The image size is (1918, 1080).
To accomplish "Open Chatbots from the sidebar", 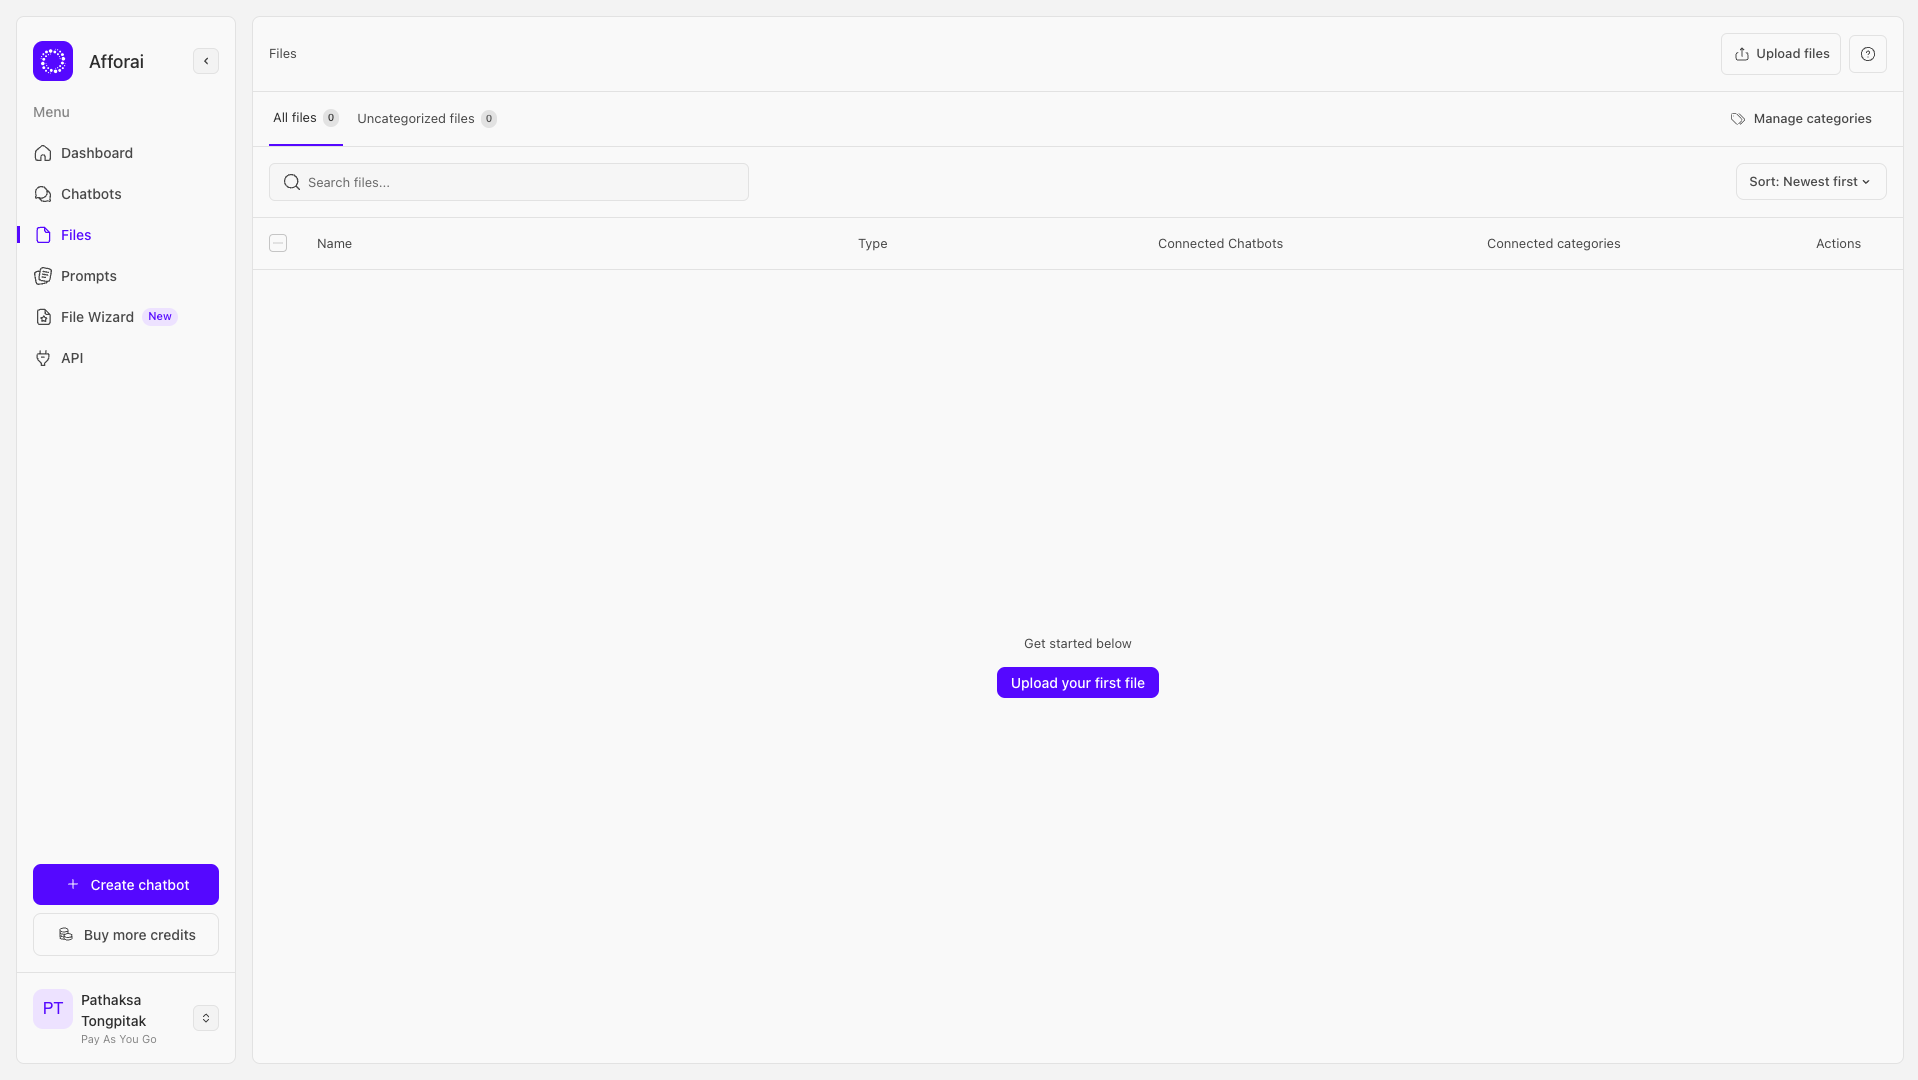I will point(90,194).
